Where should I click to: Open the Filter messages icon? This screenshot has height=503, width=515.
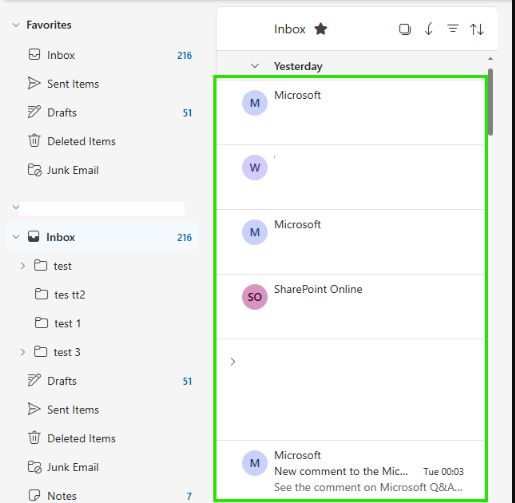pos(452,29)
